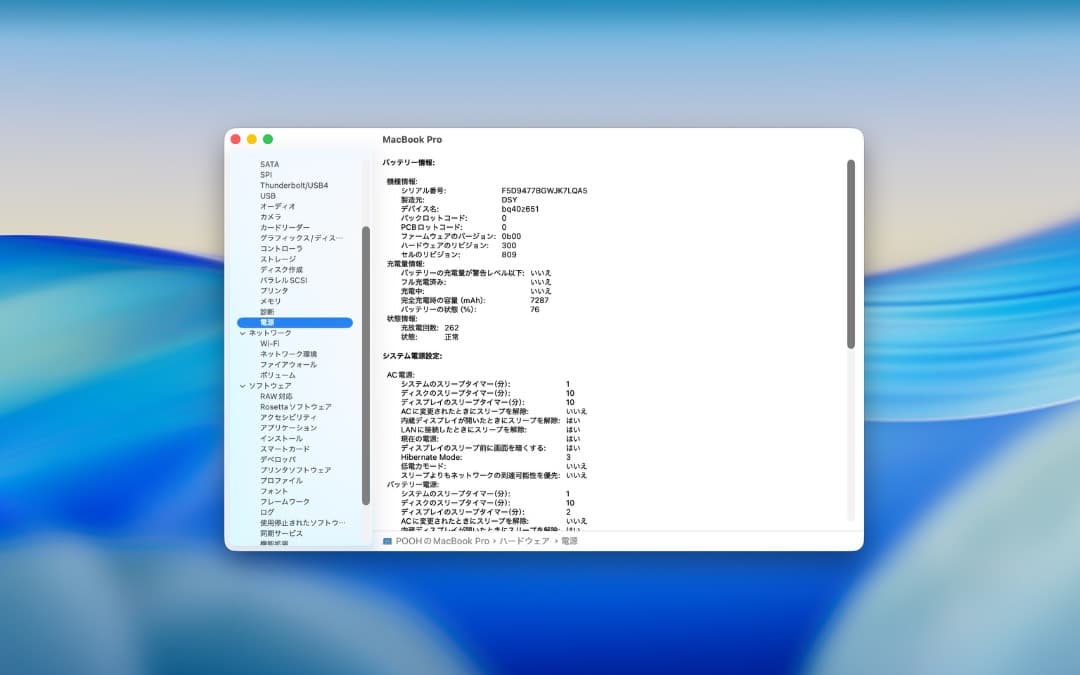The width and height of the screenshot is (1080, 675).
Task: Select ネットワーク環境 in the sidebar
Action: (289, 354)
